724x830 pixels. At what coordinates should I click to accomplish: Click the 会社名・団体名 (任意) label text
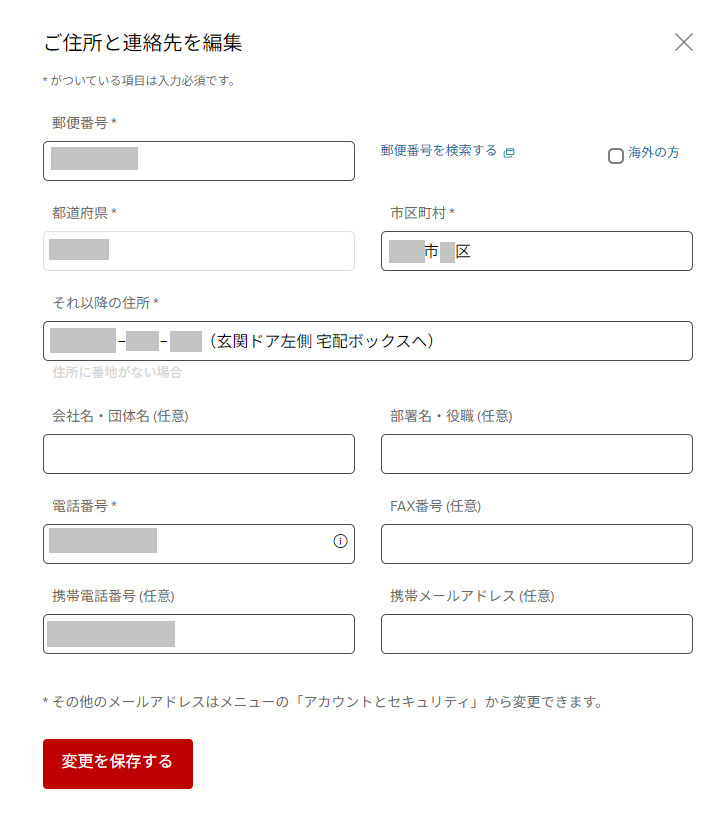coord(120,416)
